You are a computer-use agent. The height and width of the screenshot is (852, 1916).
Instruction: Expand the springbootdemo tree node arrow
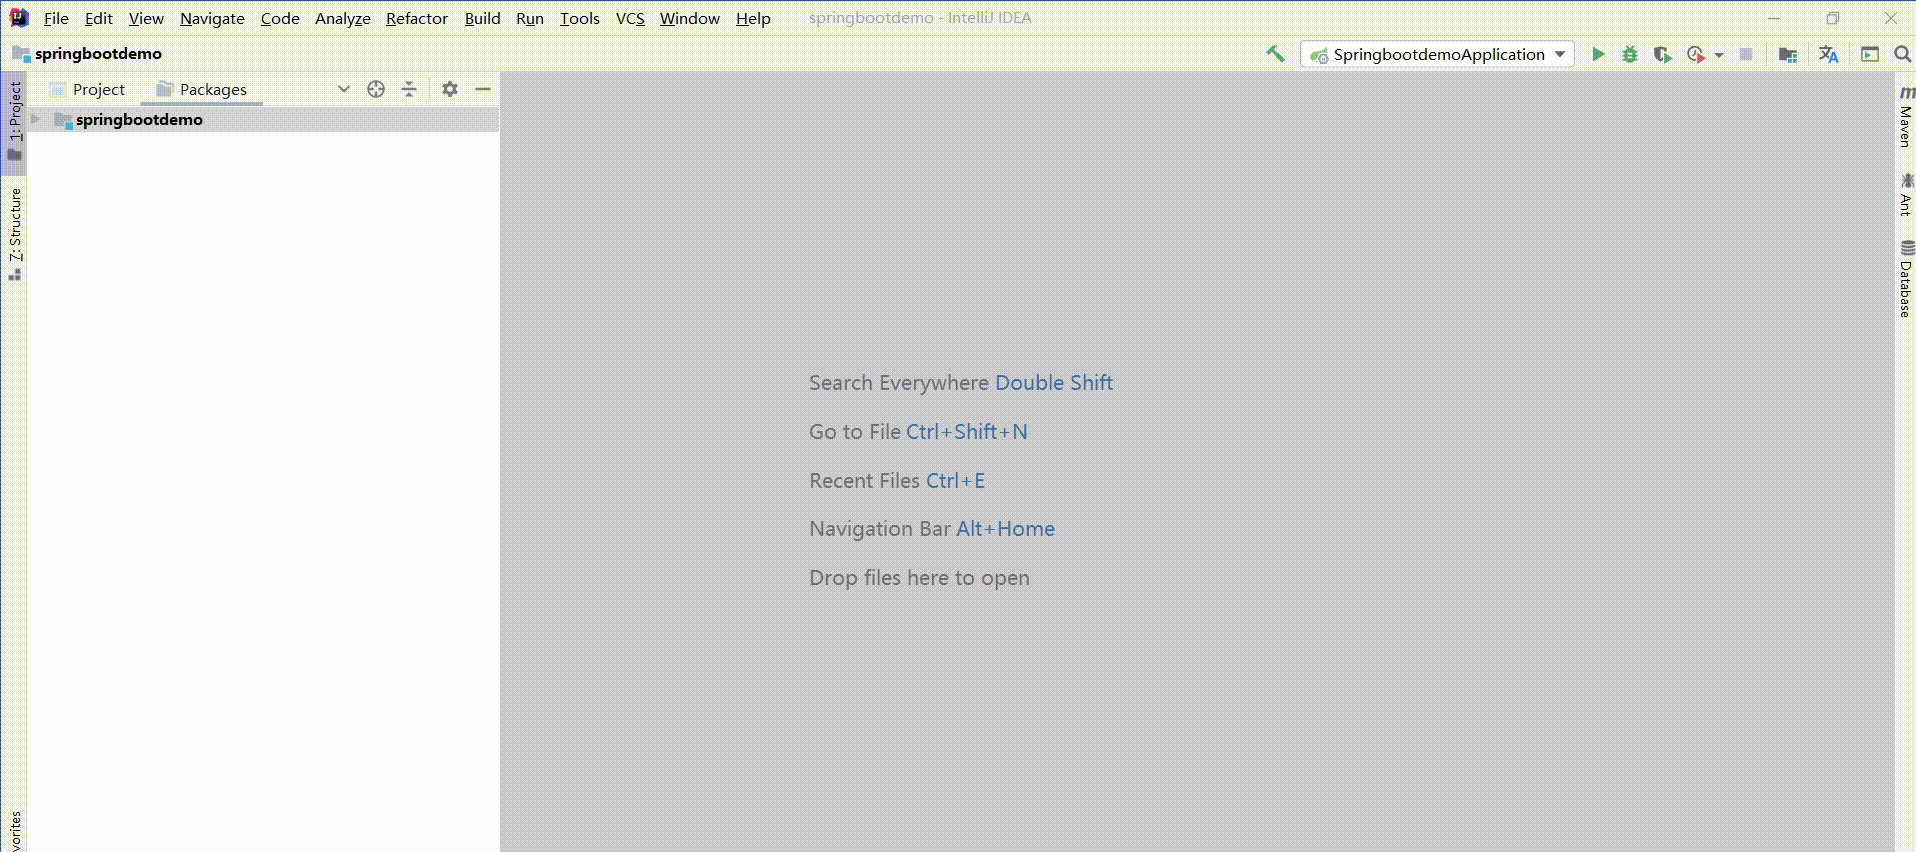36,119
